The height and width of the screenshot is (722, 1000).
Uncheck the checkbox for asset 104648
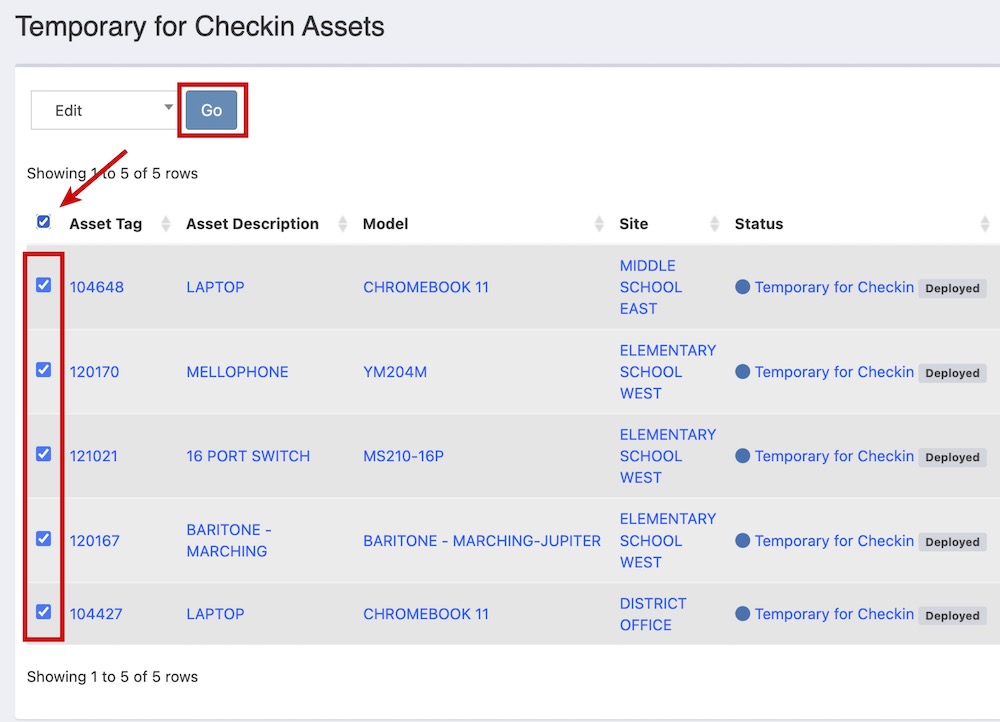tap(43, 285)
